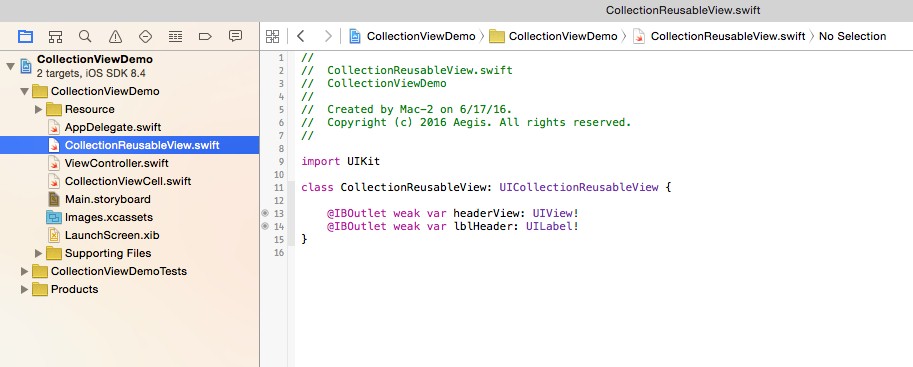Click the window title CollectionReusableView.swift
913x367 pixels.
coord(683,10)
